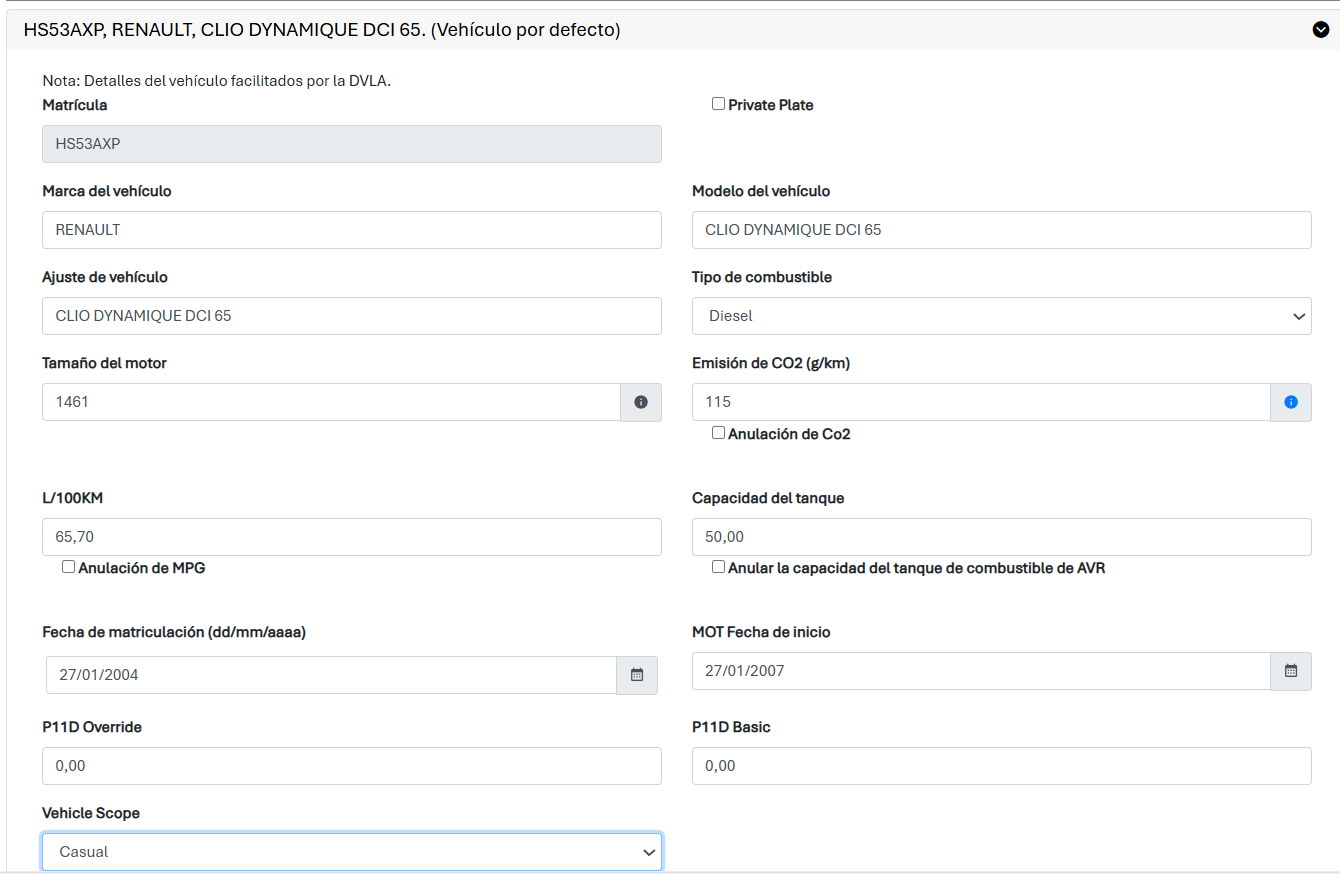Screen dimensions: 1340x874
Task: Click the engine size info icon
Action: (x=641, y=402)
